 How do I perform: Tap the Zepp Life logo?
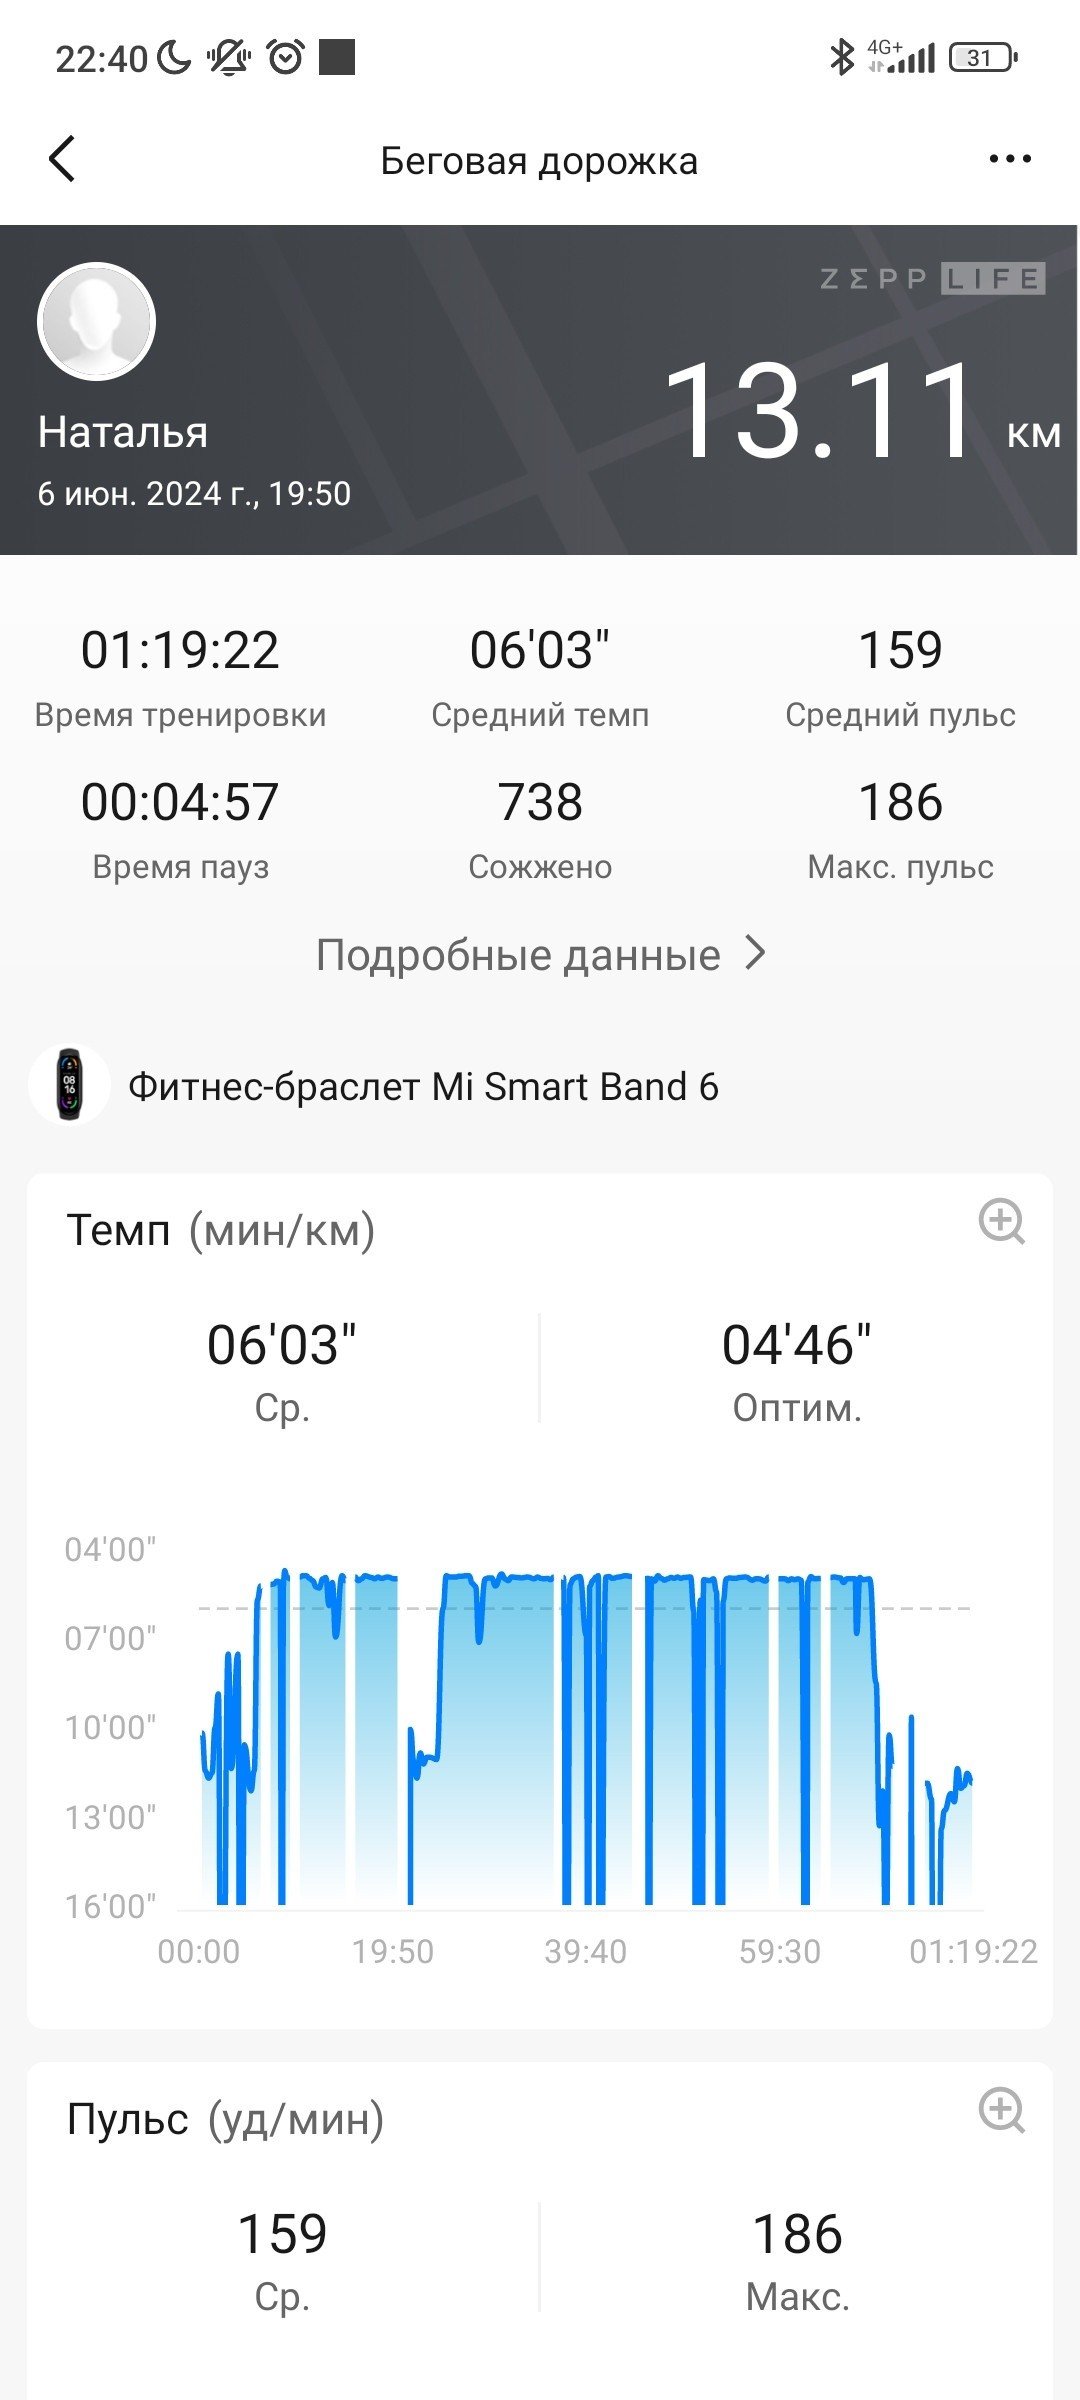(x=932, y=278)
